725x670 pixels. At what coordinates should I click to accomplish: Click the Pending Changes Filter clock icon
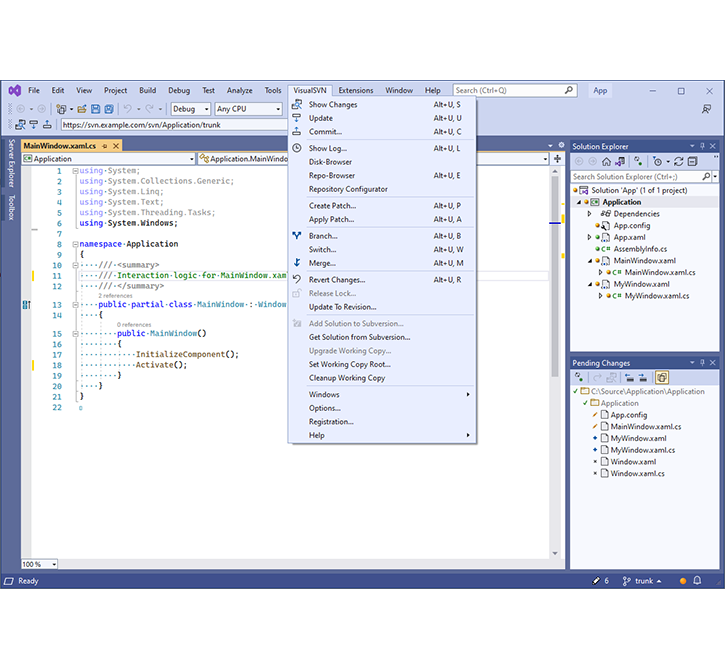coord(657,161)
